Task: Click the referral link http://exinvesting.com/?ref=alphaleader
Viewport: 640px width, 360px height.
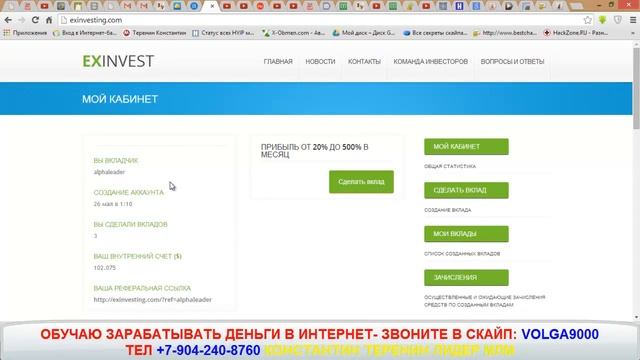Action: pyautogui.click(x=153, y=300)
